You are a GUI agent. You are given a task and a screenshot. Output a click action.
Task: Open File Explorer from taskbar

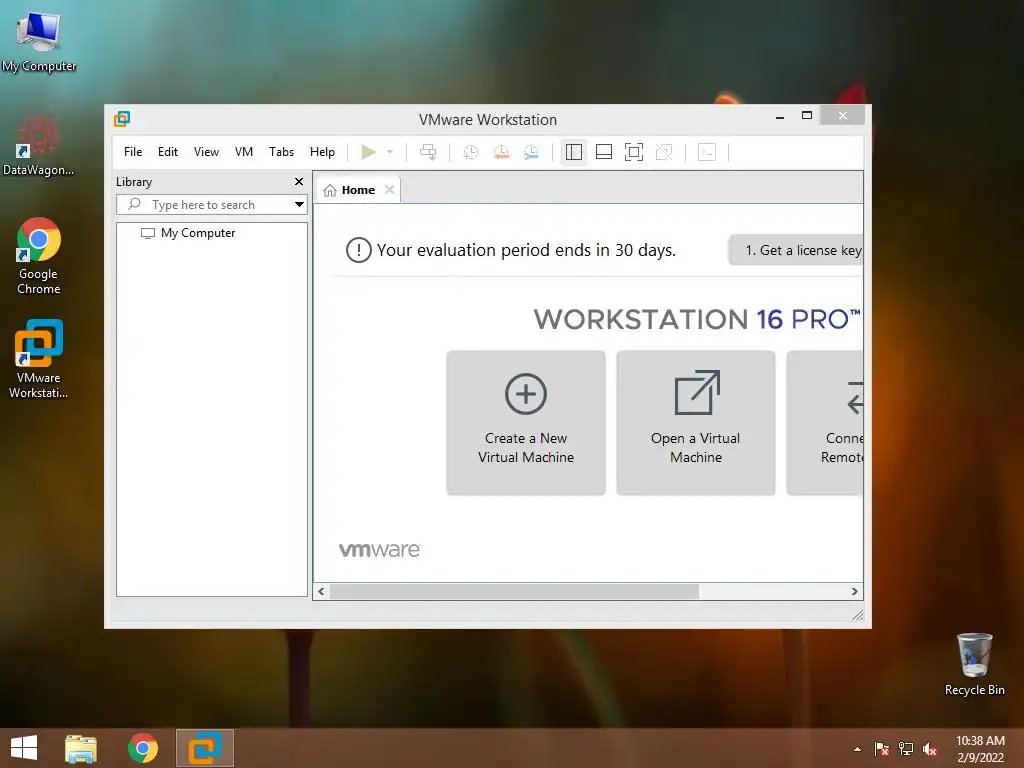pyautogui.click(x=81, y=748)
